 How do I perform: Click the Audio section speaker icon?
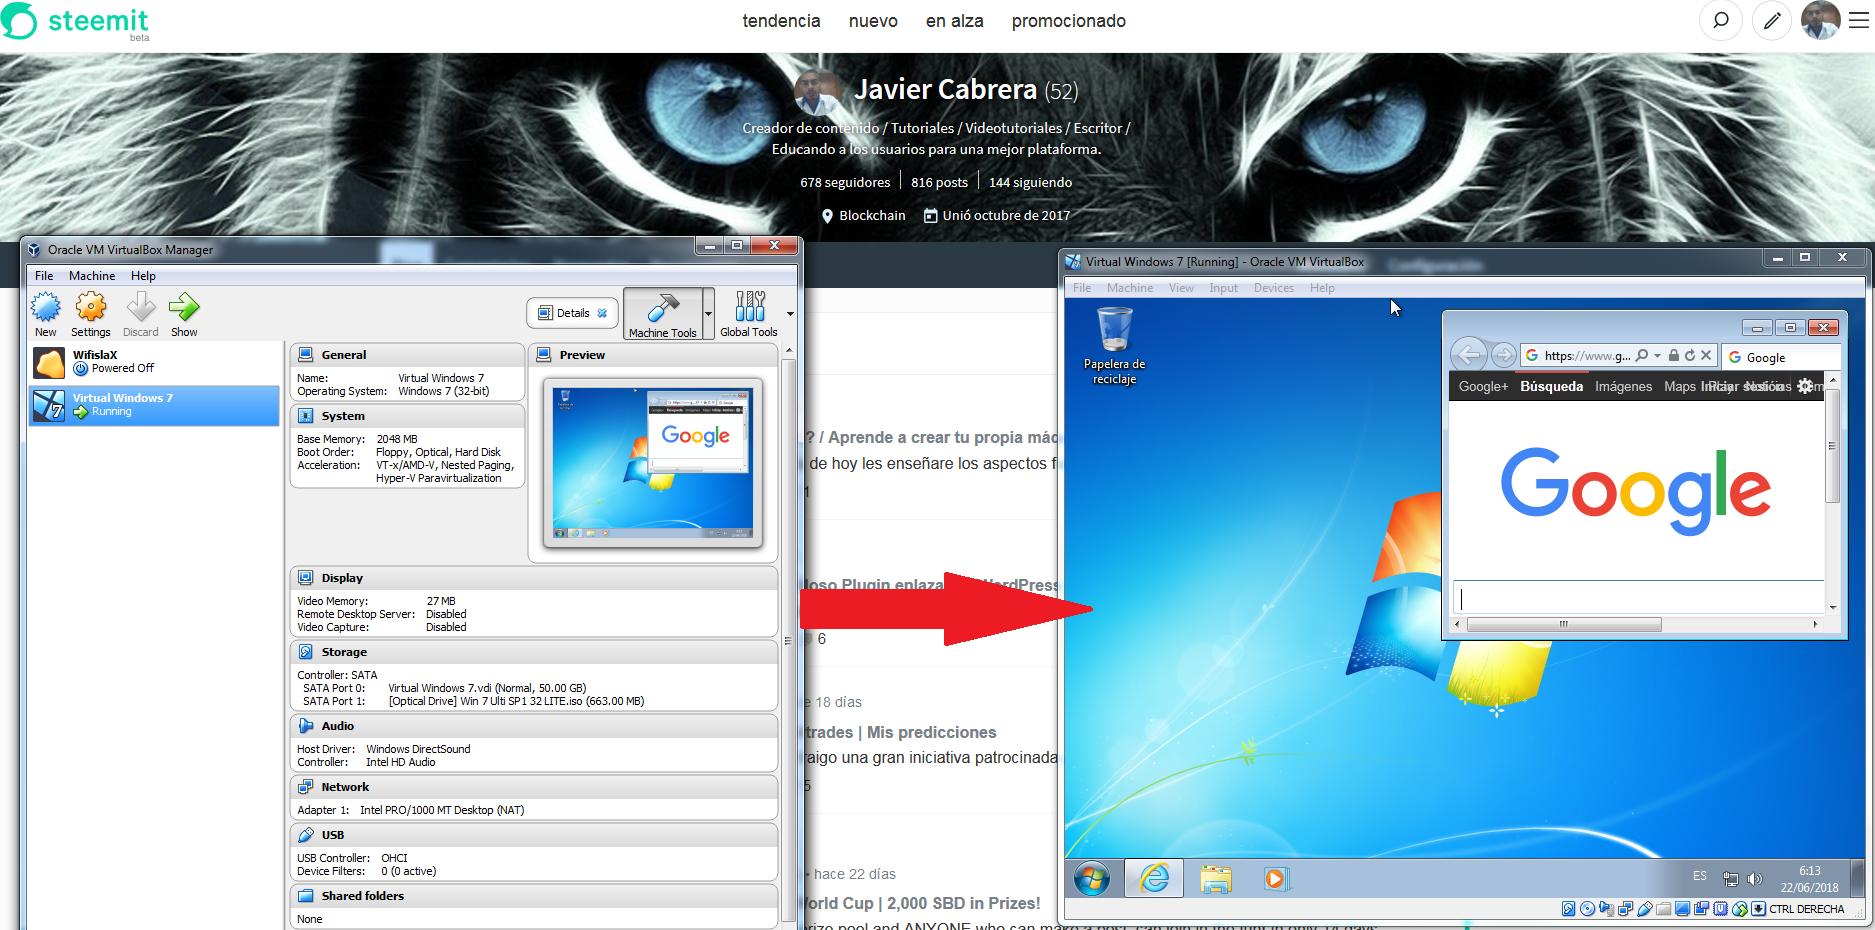click(306, 726)
